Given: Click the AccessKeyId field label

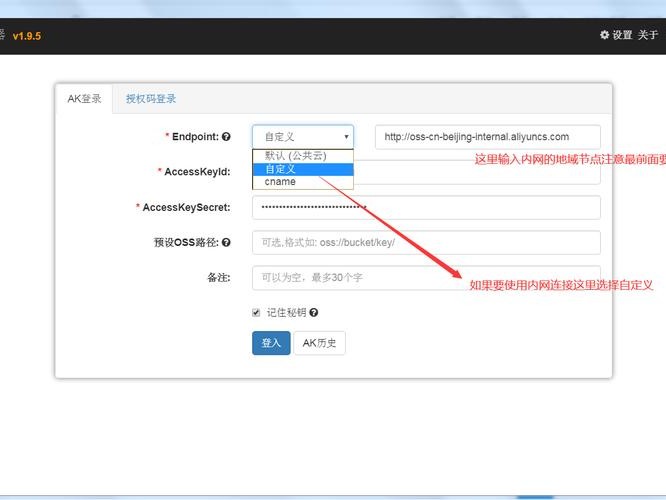Looking at the screenshot, I should (197, 172).
